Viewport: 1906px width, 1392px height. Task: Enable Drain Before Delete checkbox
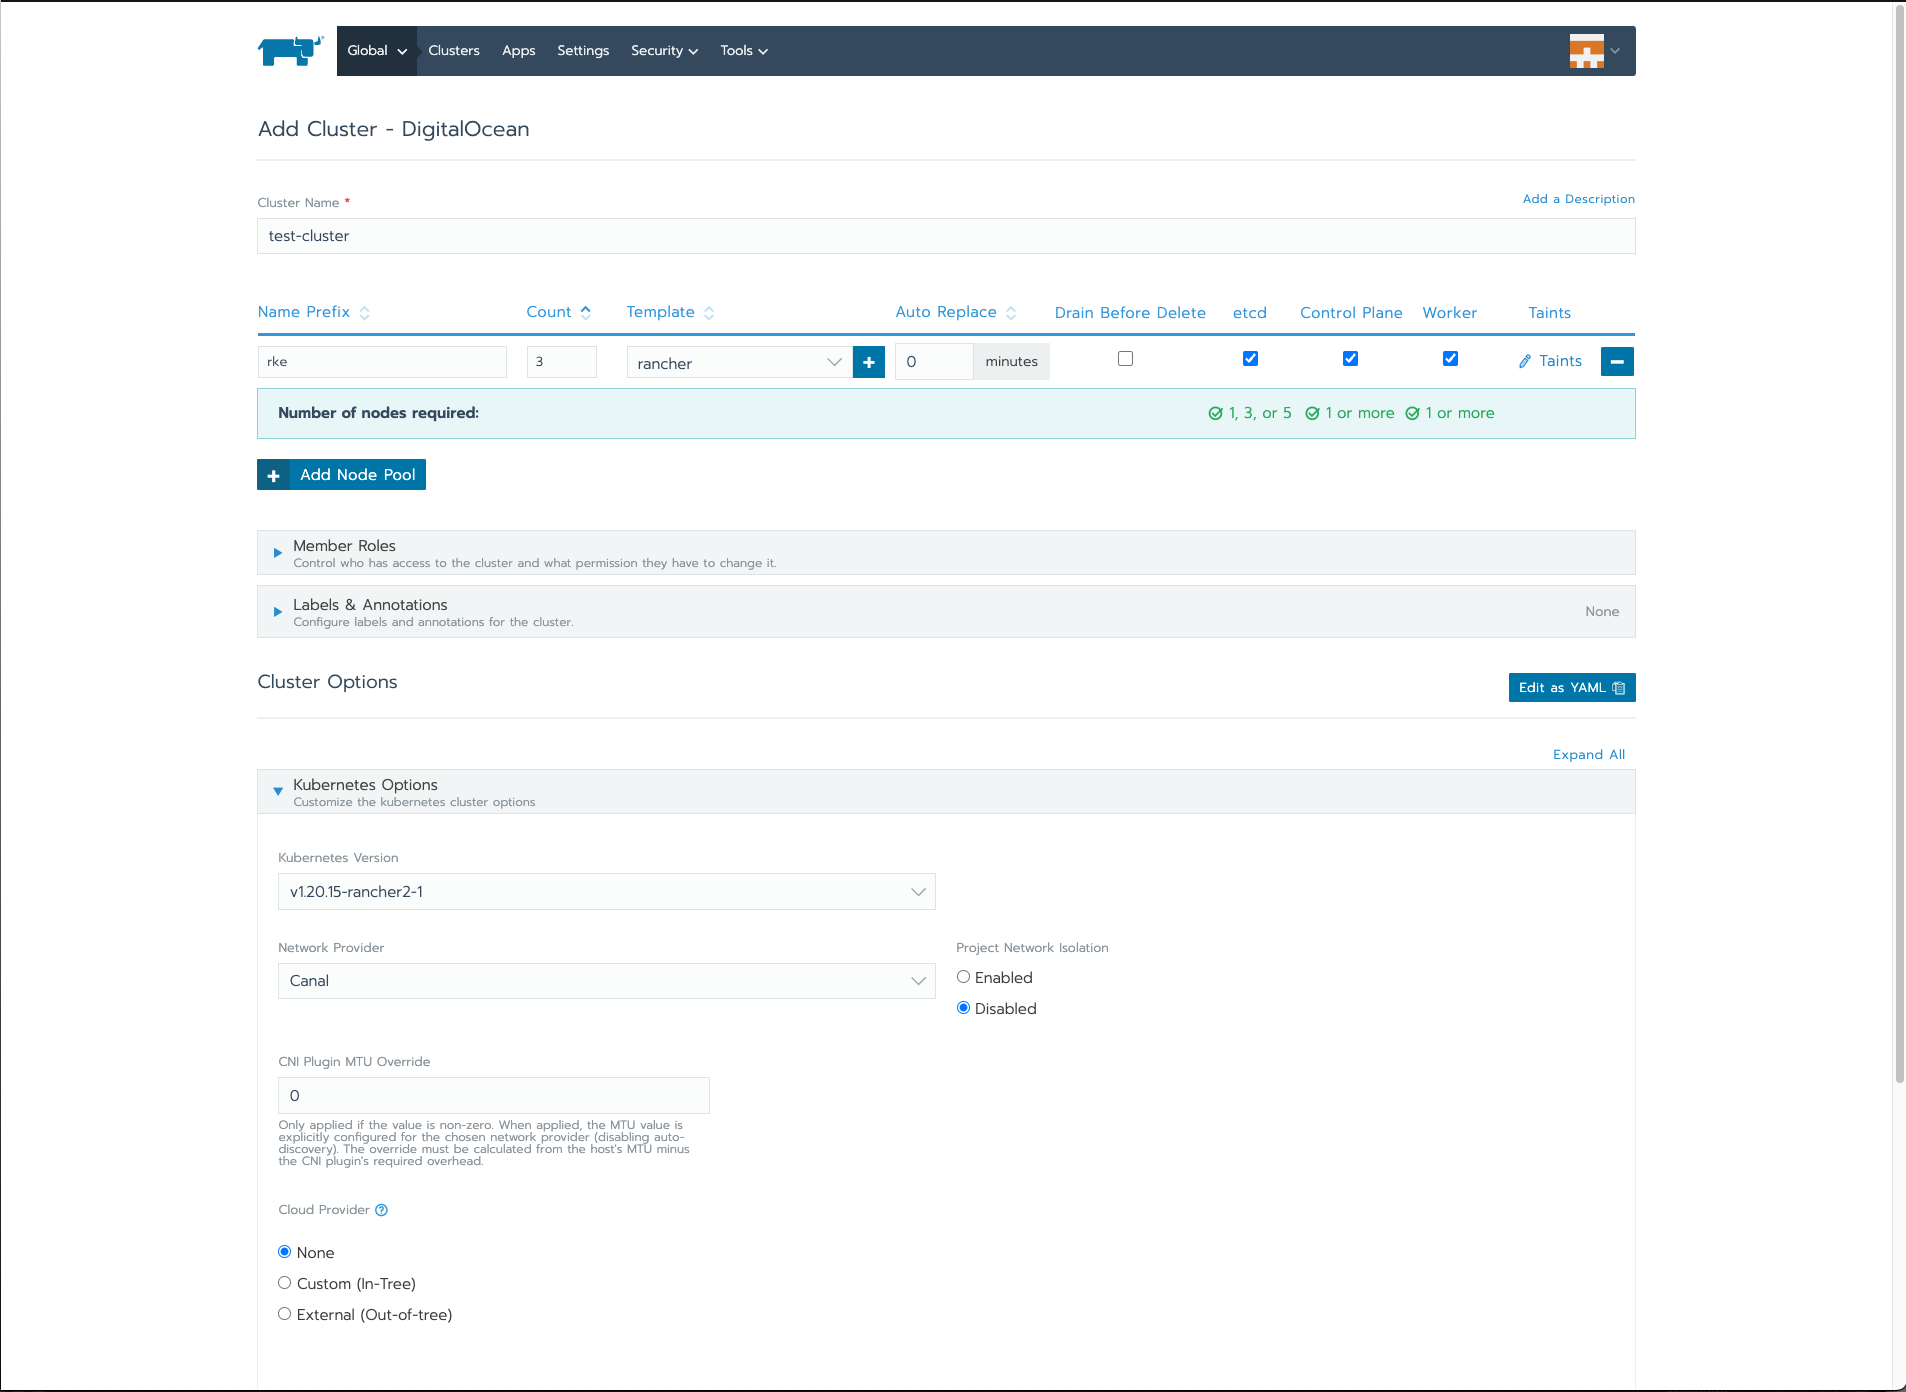pos(1125,359)
